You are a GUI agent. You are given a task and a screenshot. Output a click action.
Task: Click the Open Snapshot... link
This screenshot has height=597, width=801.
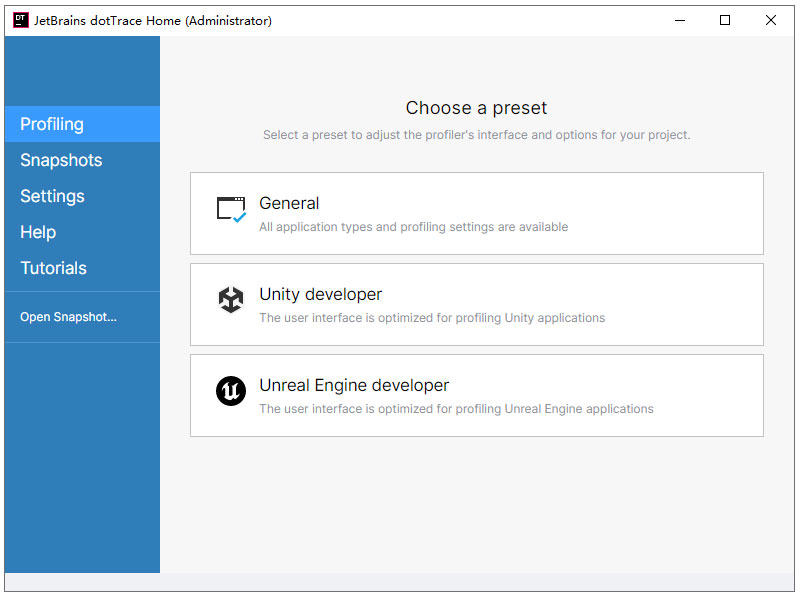tap(68, 317)
